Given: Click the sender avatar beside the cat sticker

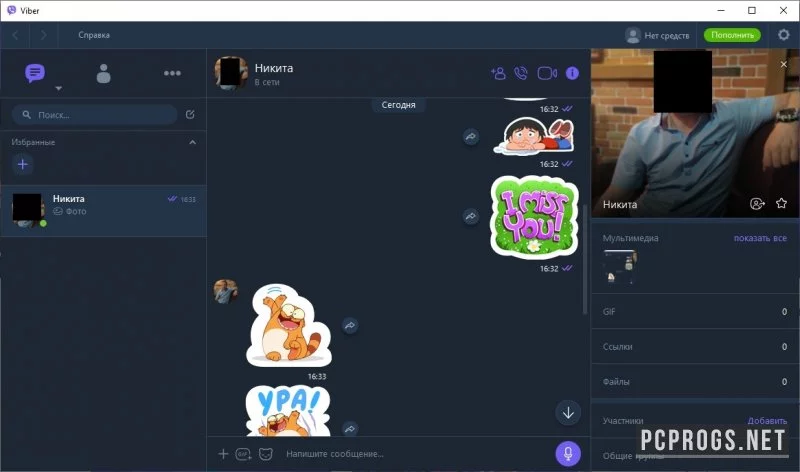Looking at the screenshot, I should [x=225, y=291].
